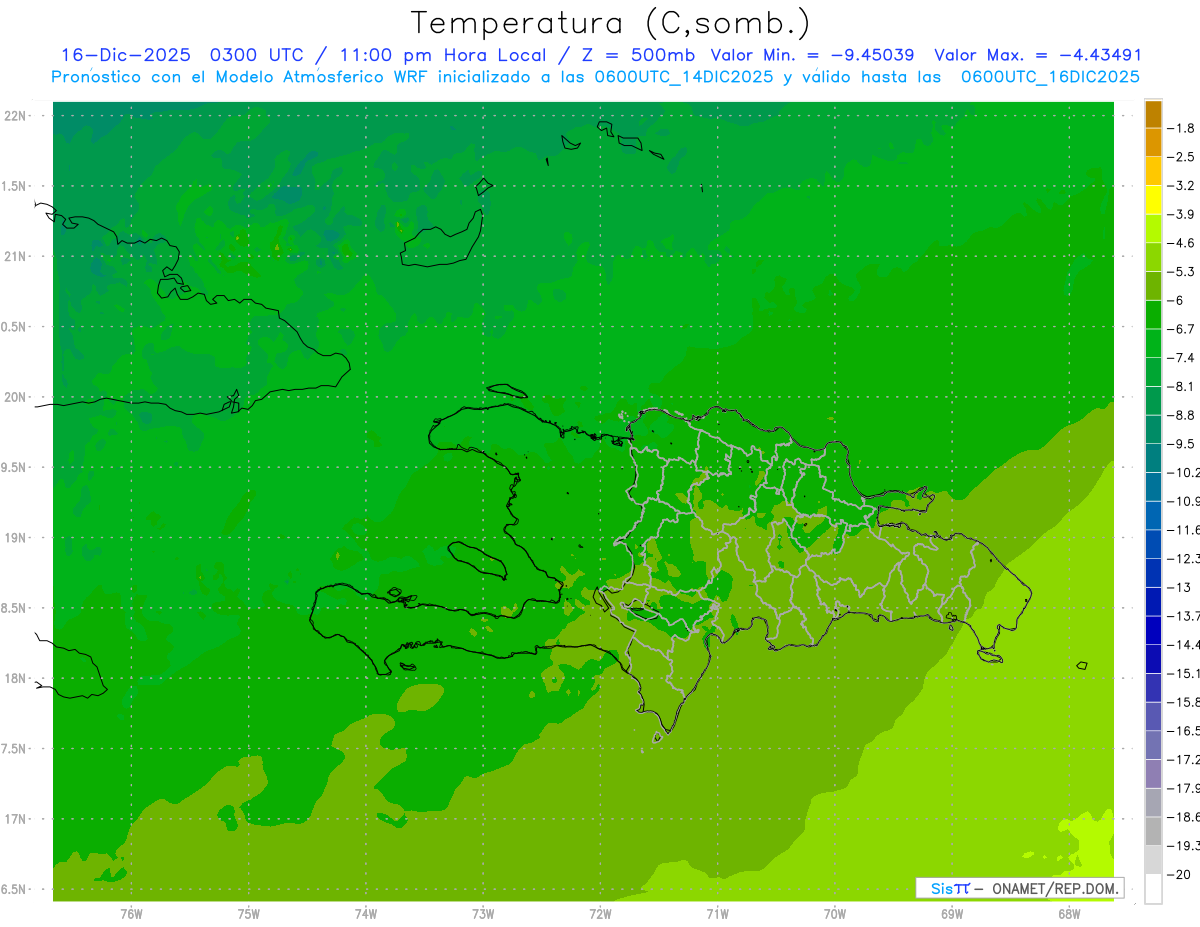Click the '-8.8' colorbar value
The height and width of the screenshot is (927, 1200).
click(x=1182, y=415)
